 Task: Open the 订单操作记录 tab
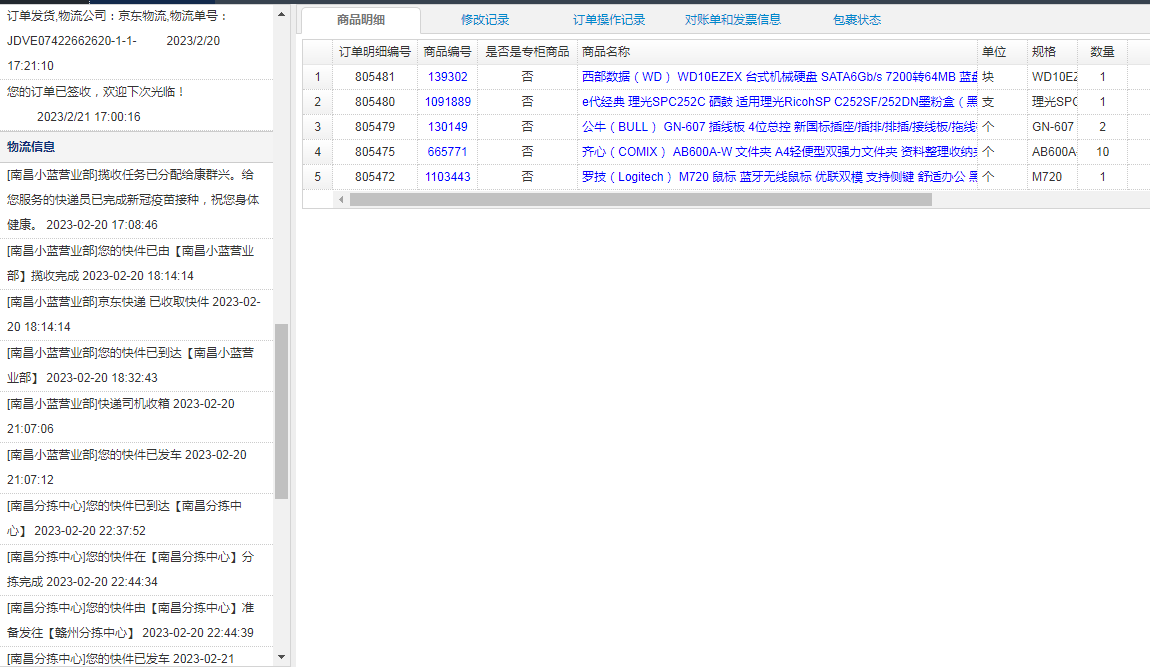point(609,20)
